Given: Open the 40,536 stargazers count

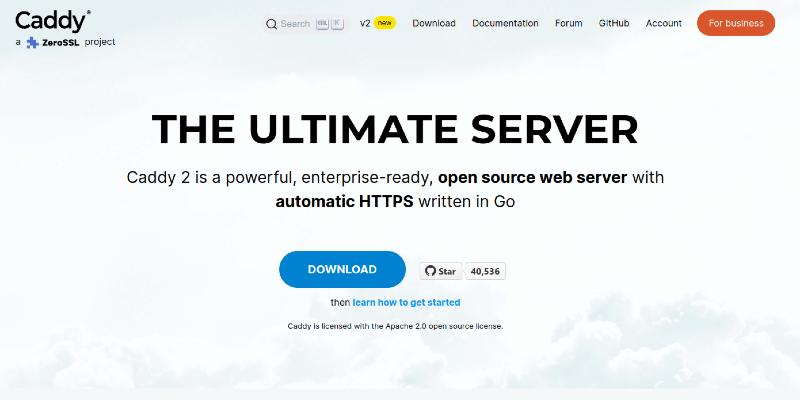Looking at the screenshot, I should (x=485, y=271).
